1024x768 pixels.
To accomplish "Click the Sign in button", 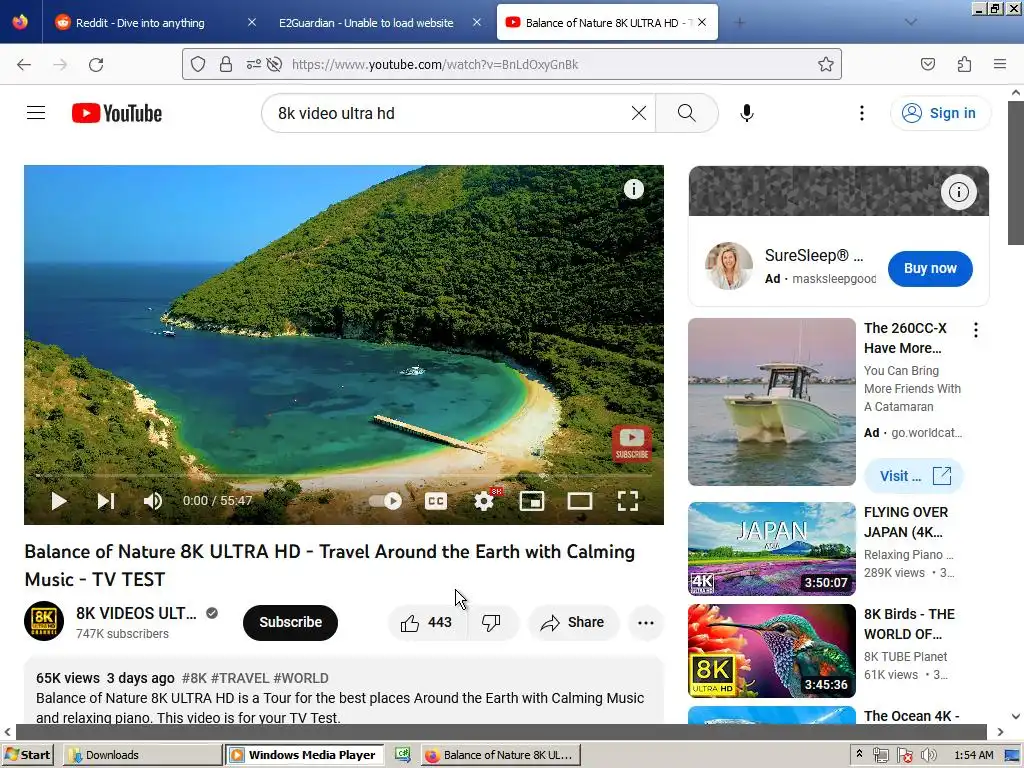I will tap(940, 113).
